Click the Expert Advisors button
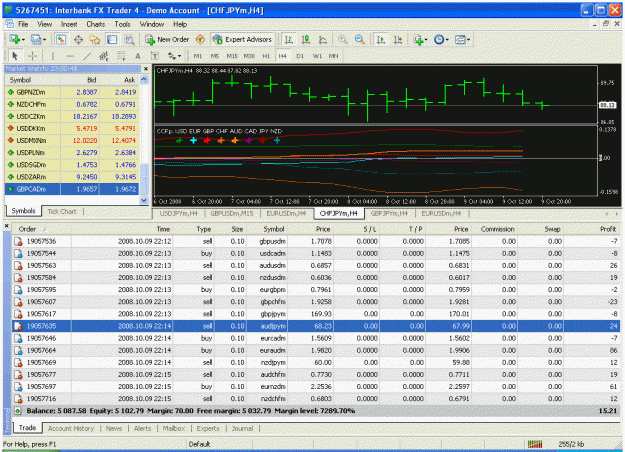 coord(242,39)
